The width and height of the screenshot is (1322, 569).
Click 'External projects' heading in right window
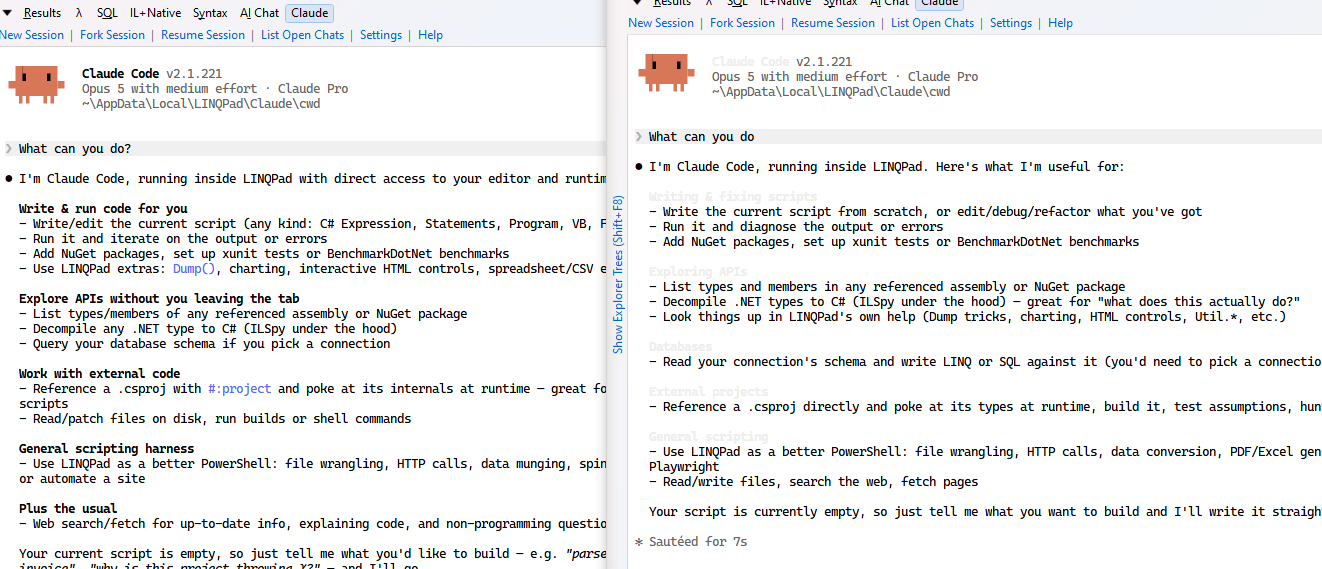[709, 392]
